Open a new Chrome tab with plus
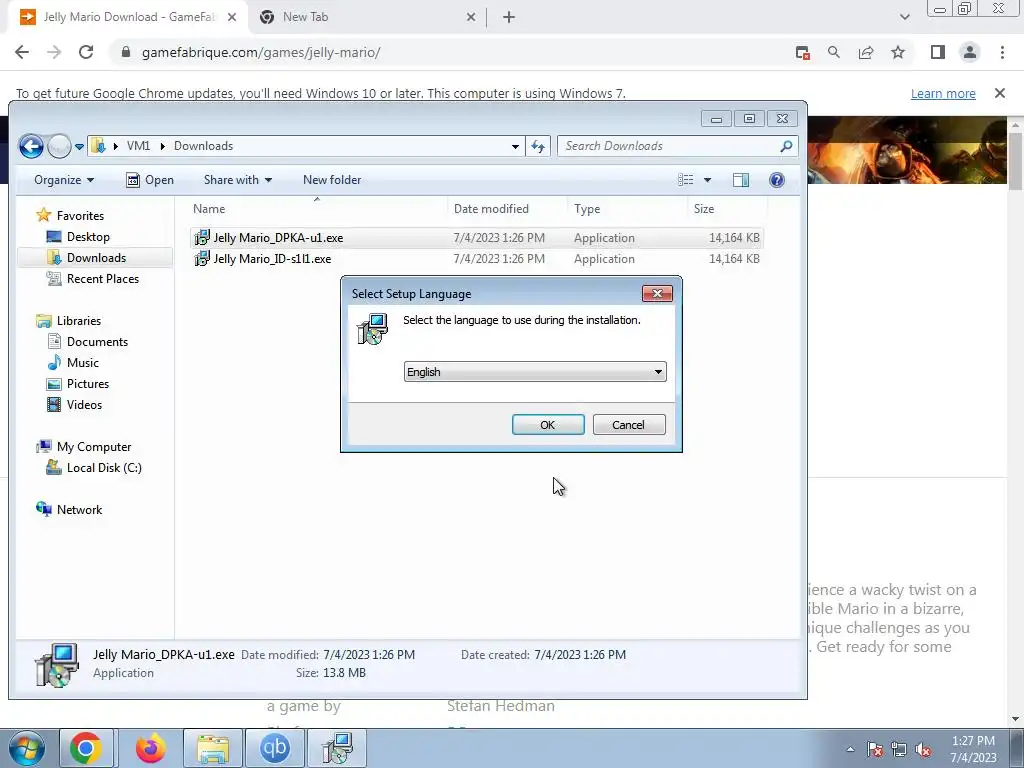This screenshot has height=768, width=1024. click(509, 17)
